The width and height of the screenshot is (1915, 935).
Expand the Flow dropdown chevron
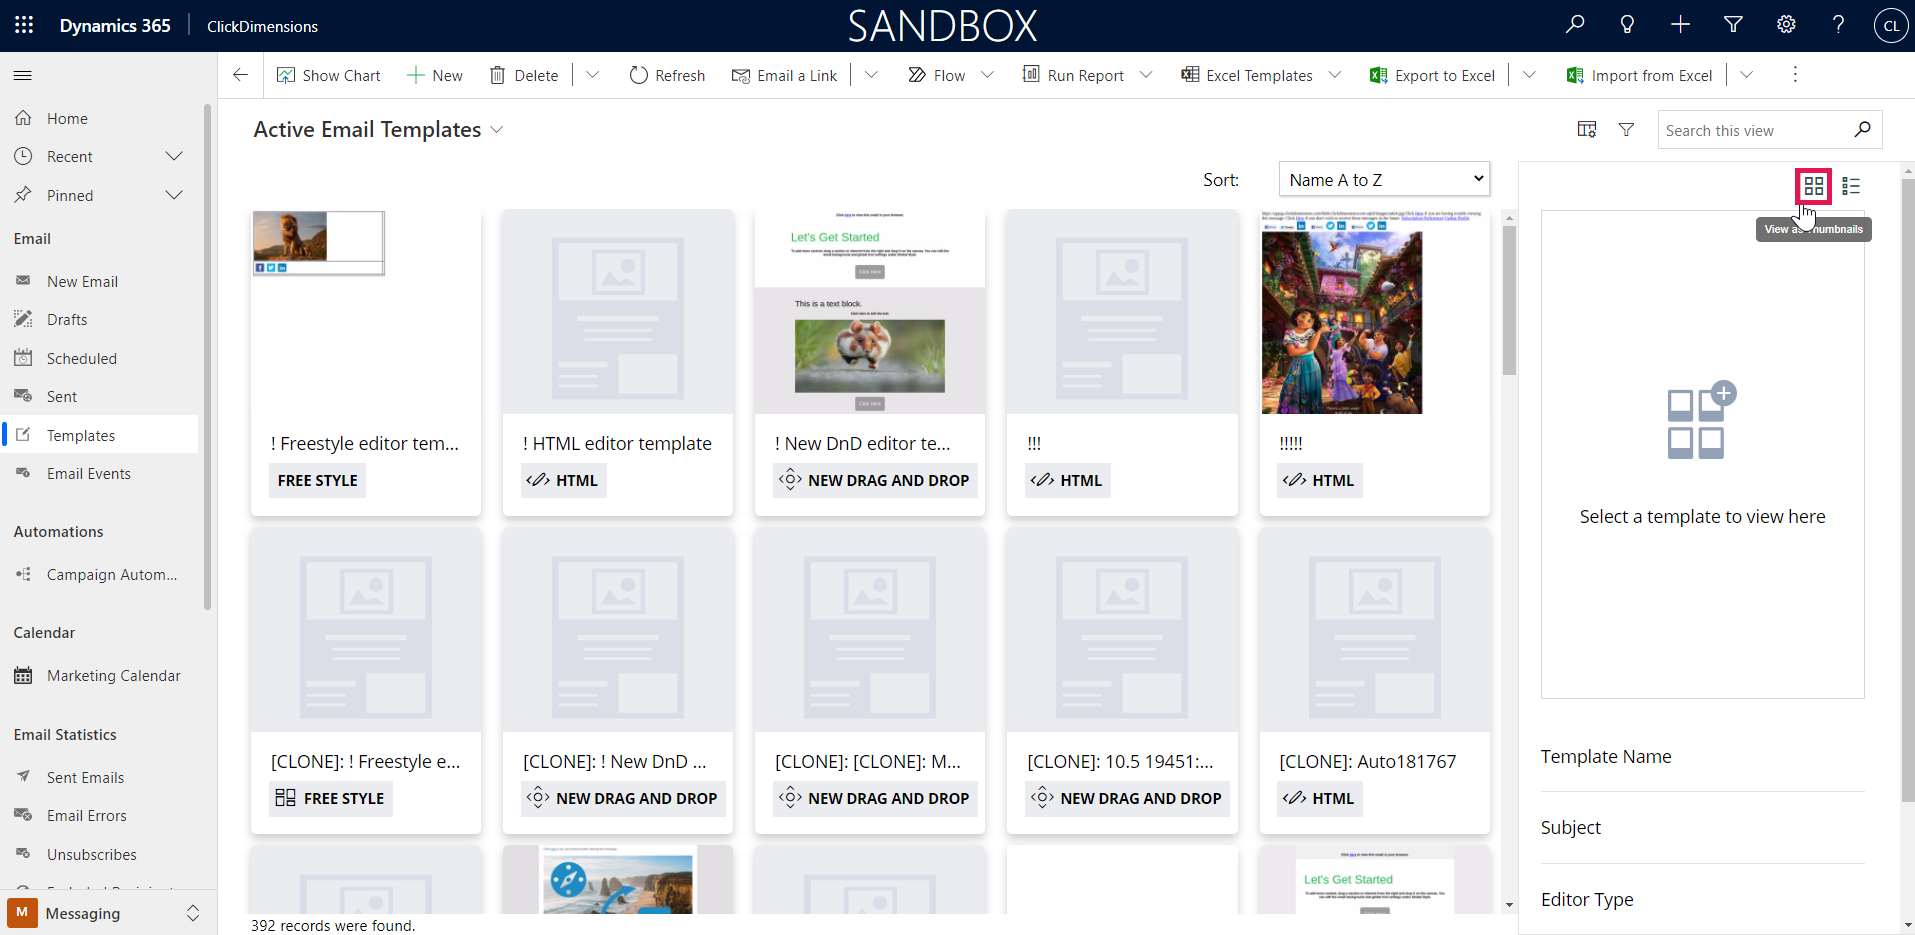pos(987,75)
